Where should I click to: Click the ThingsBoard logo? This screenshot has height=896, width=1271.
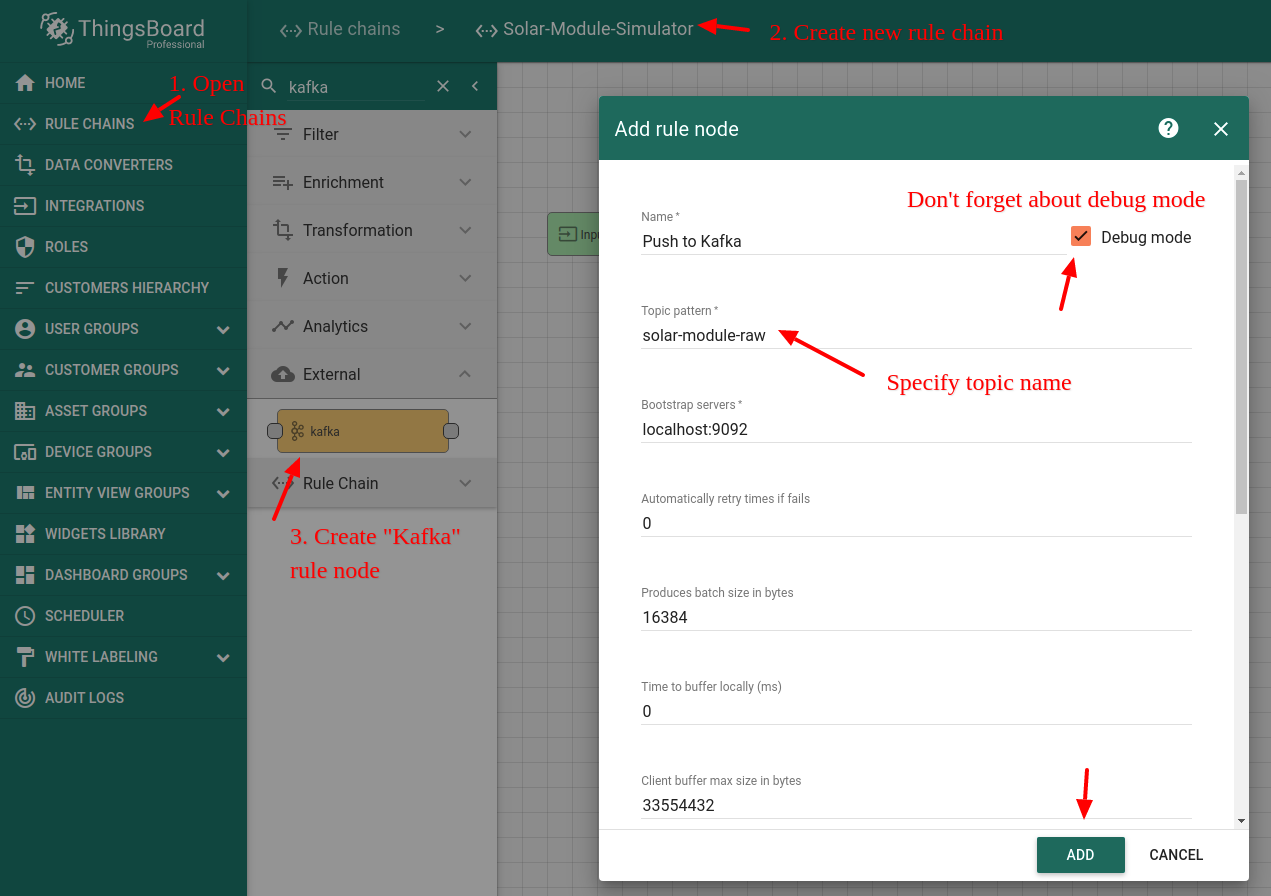coord(122,29)
